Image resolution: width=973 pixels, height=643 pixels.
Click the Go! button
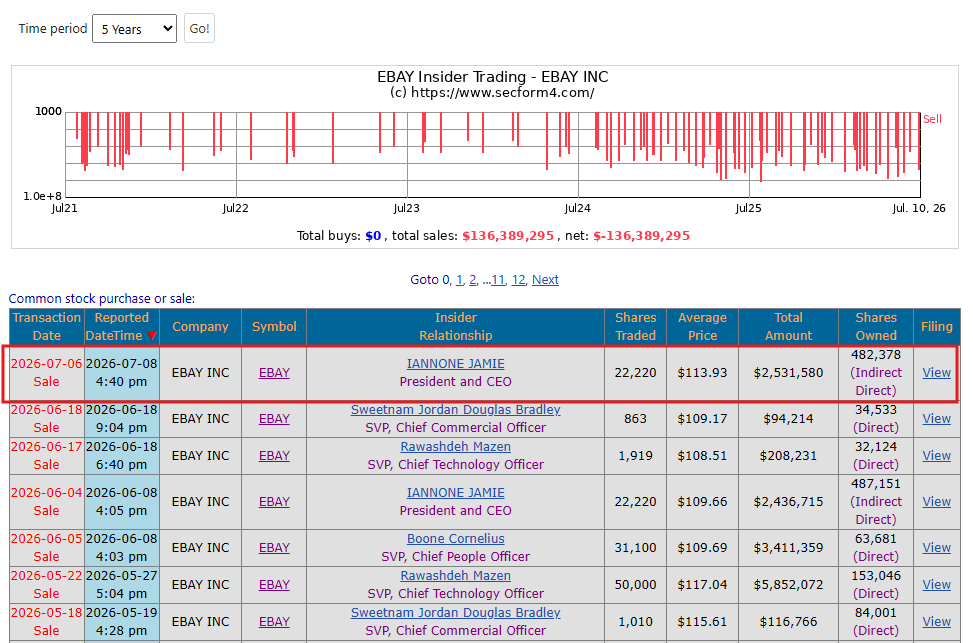(x=199, y=29)
